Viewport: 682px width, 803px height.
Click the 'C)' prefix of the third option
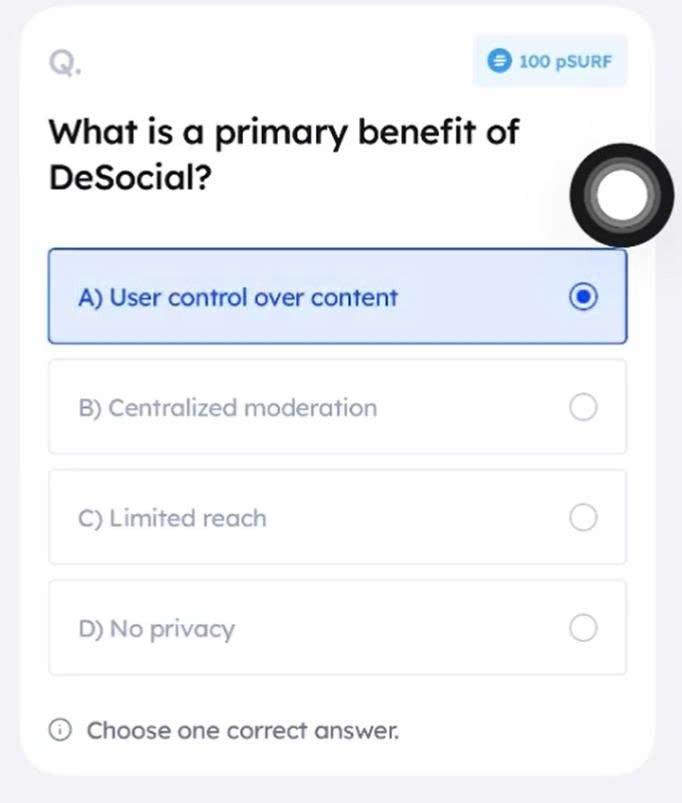point(90,518)
